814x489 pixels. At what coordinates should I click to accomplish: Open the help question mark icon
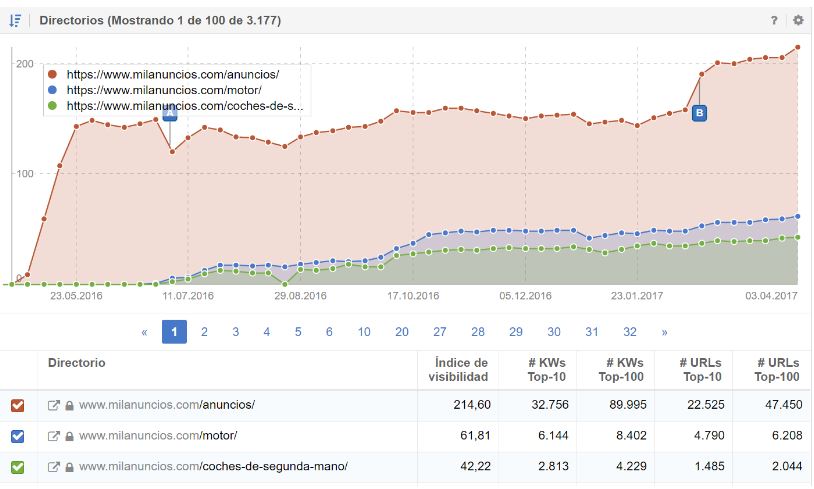coord(774,20)
